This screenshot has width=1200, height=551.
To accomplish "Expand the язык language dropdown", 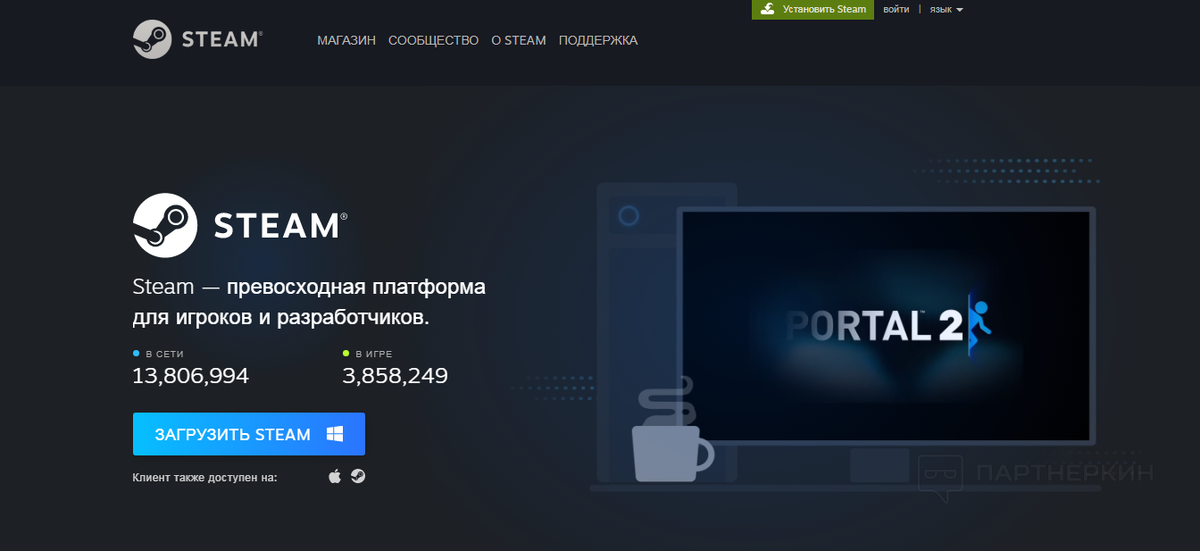I will click(946, 9).
